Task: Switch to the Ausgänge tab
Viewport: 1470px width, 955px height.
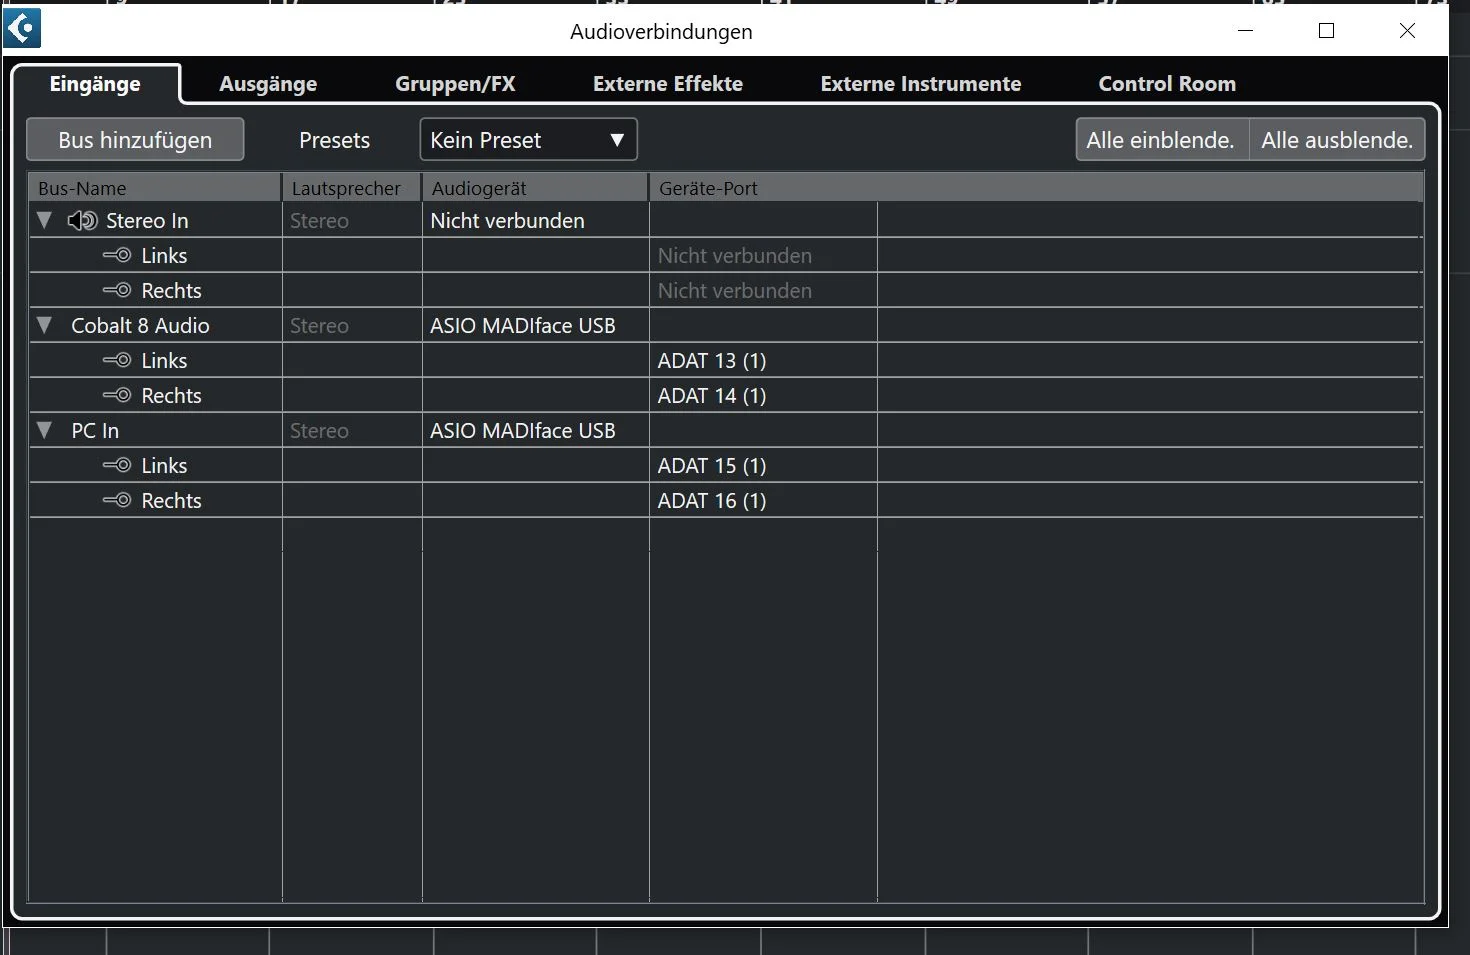Action: [x=268, y=84]
